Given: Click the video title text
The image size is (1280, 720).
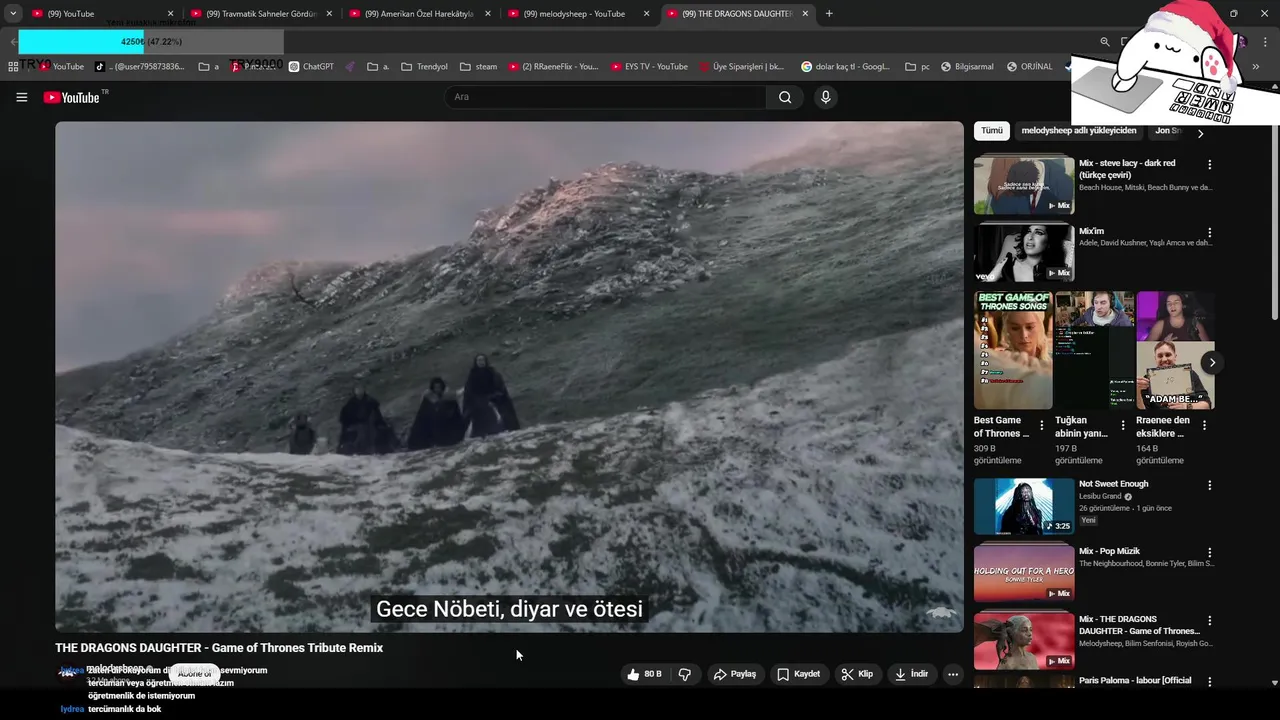Looking at the screenshot, I should [219, 648].
